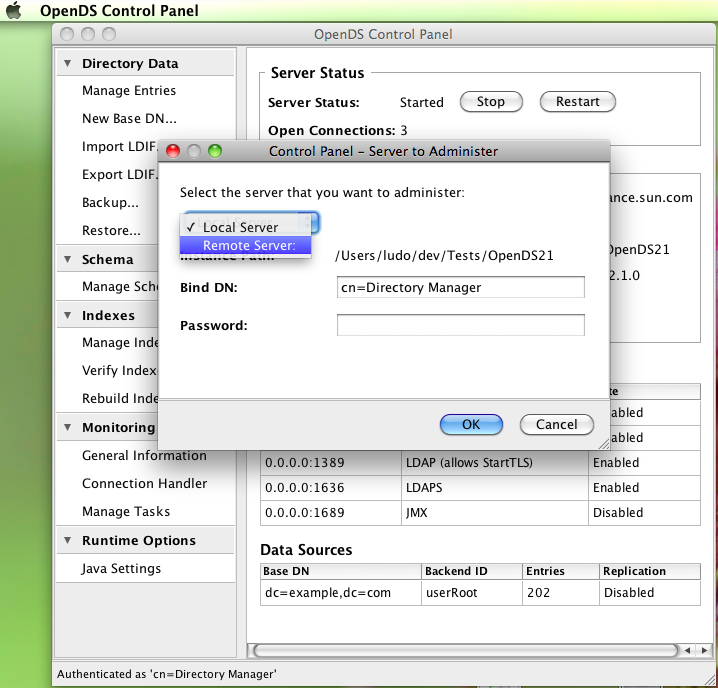Choose Local Server option in dropdown

point(240,228)
